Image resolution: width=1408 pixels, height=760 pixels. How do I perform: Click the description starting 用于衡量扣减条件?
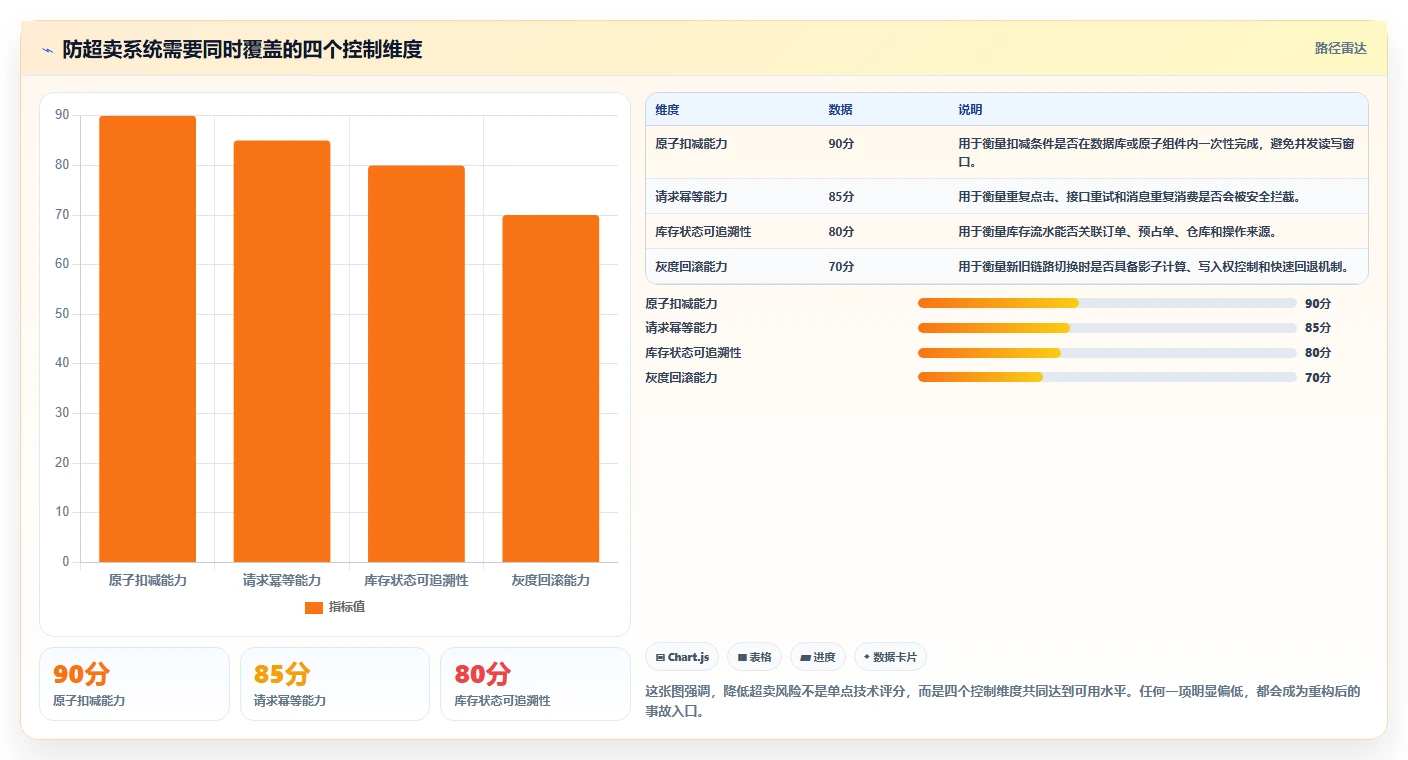1157,152
